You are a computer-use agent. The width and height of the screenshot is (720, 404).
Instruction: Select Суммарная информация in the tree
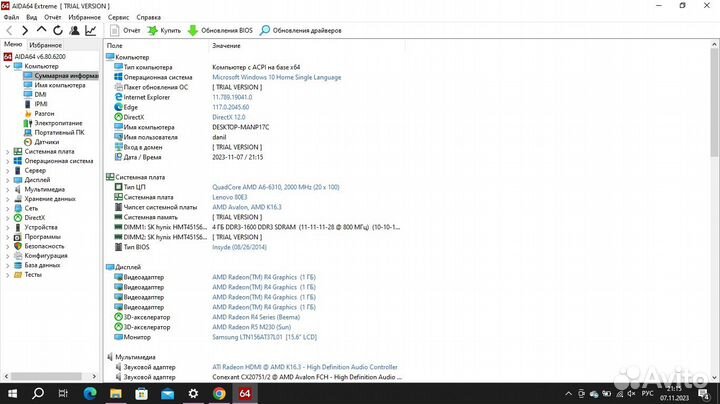coord(61,76)
